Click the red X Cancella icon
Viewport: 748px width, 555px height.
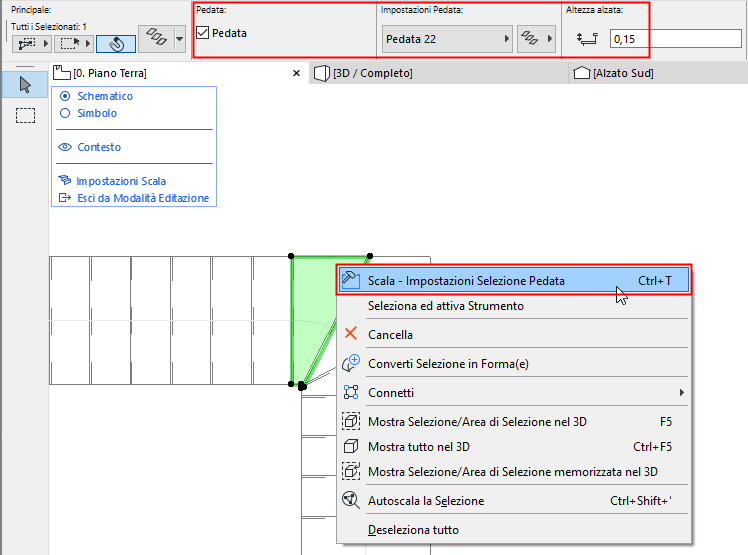[351, 333]
